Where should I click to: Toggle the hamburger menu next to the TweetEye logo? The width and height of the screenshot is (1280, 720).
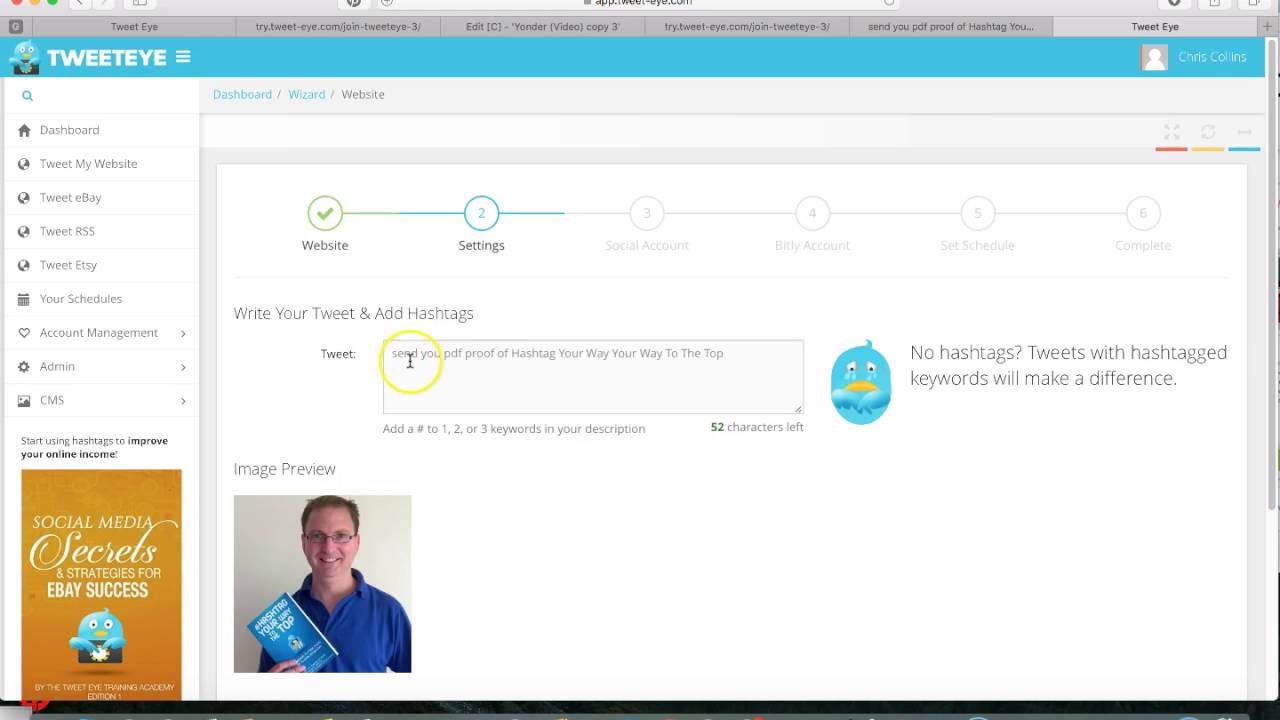(183, 57)
